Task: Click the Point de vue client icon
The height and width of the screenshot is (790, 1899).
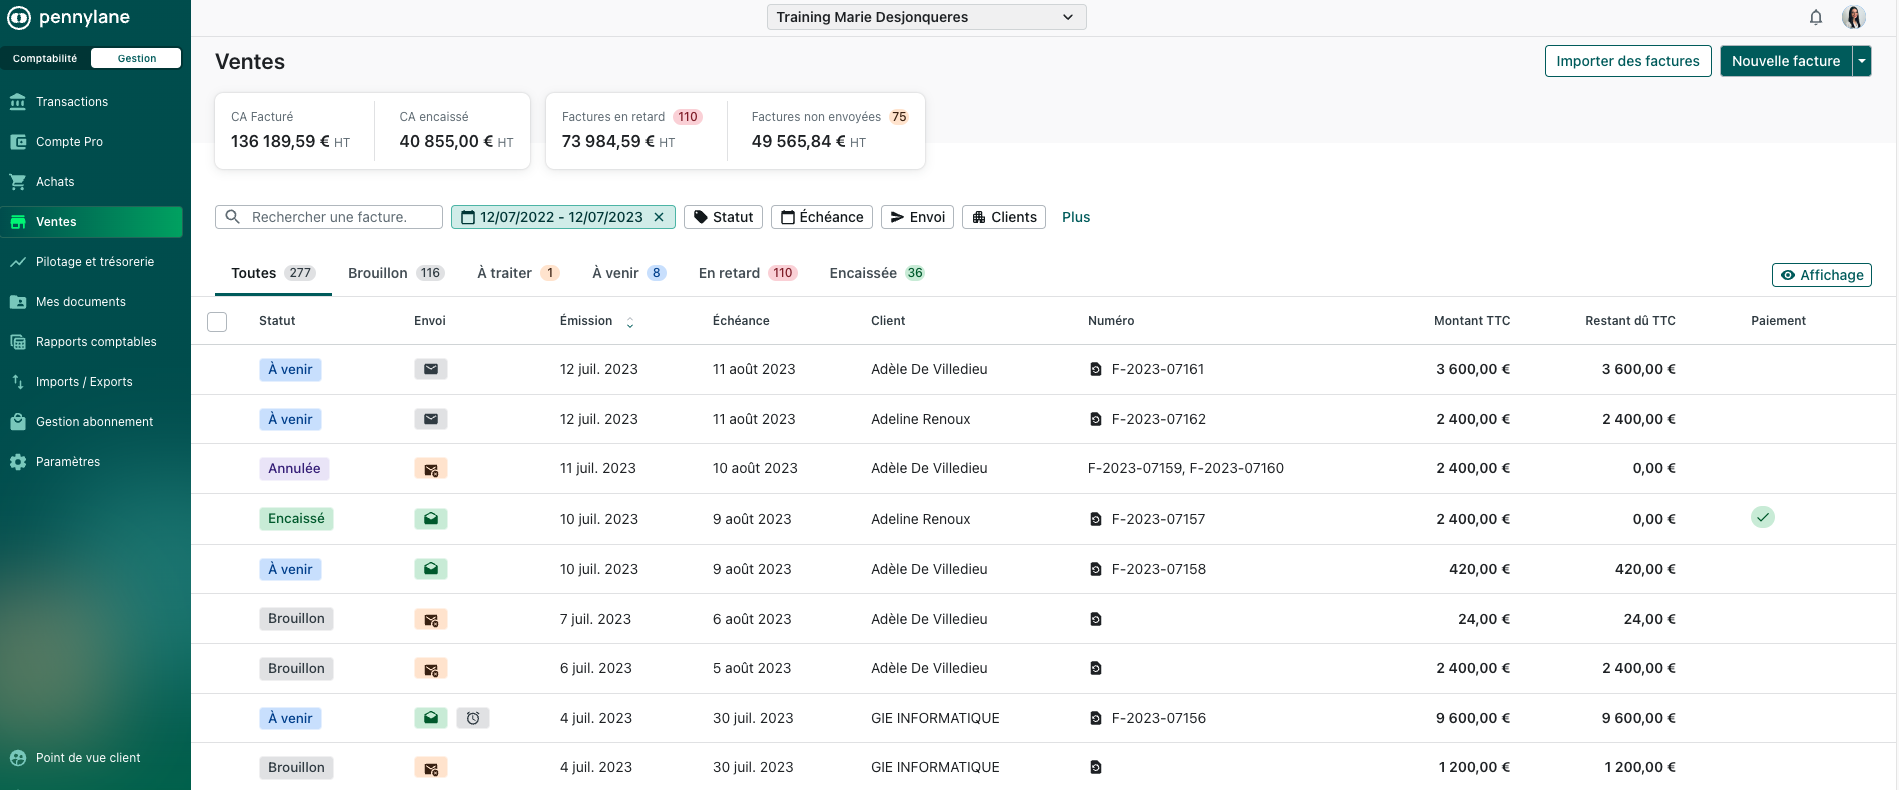Action: click(18, 758)
